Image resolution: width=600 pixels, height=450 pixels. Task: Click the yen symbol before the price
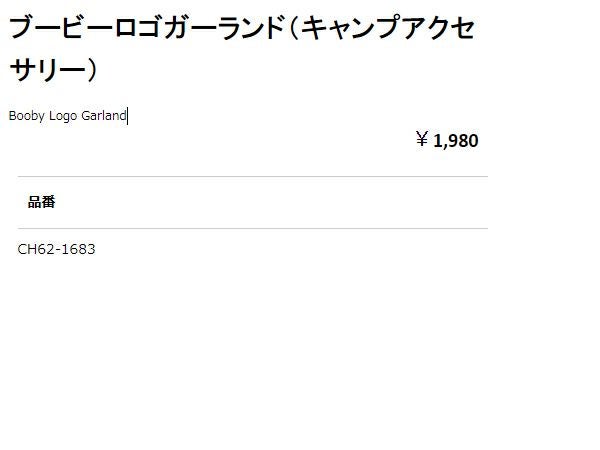pyautogui.click(x=422, y=140)
